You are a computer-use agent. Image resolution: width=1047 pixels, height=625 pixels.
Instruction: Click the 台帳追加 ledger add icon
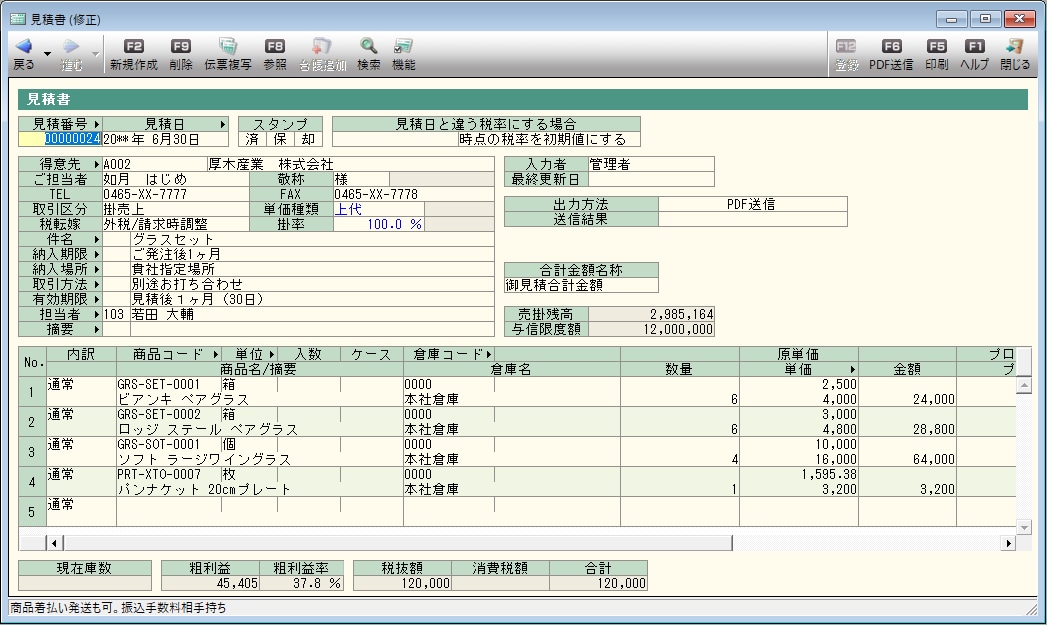(x=322, y=46)
